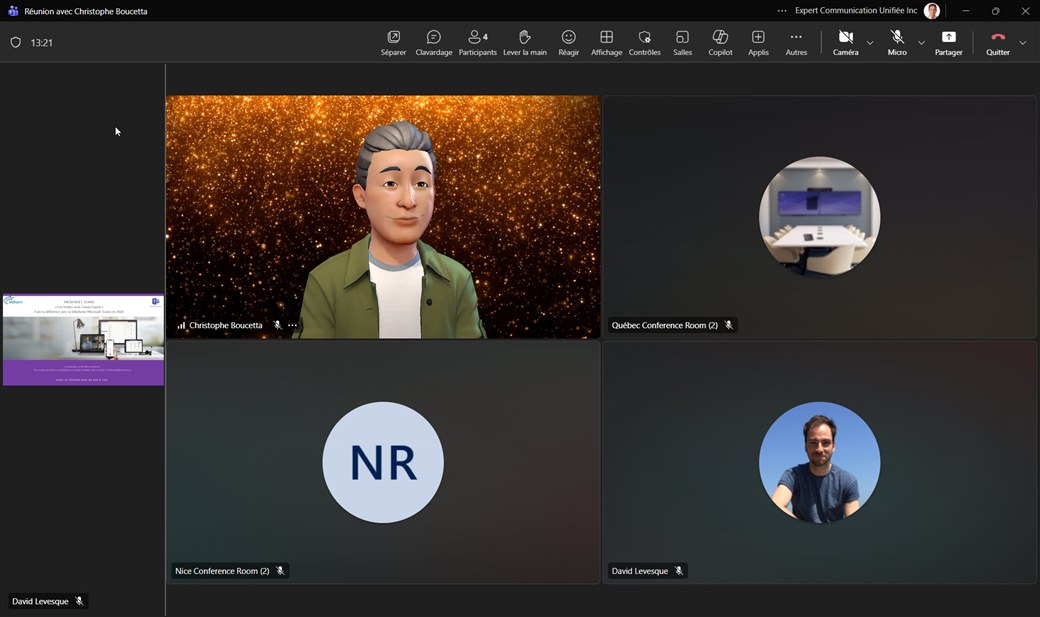Expand the Caméra options arrow
The height and width of the screenshot is (617, 1040).
pos(870,43)
